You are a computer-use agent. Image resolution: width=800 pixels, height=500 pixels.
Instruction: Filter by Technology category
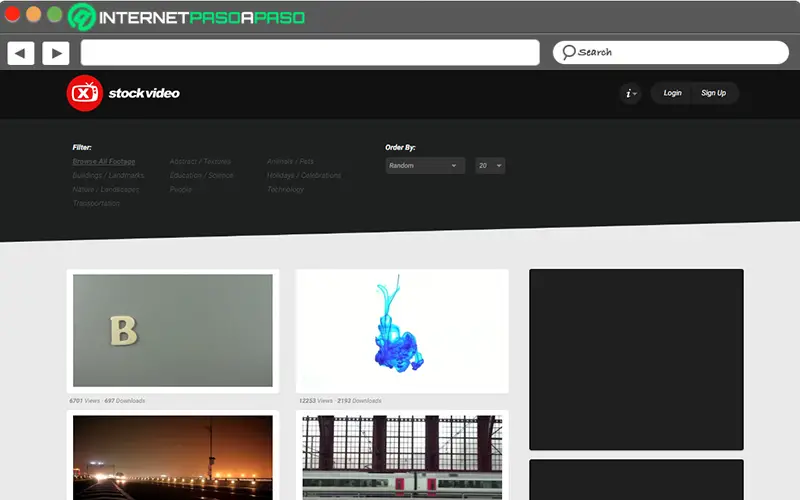285,189
